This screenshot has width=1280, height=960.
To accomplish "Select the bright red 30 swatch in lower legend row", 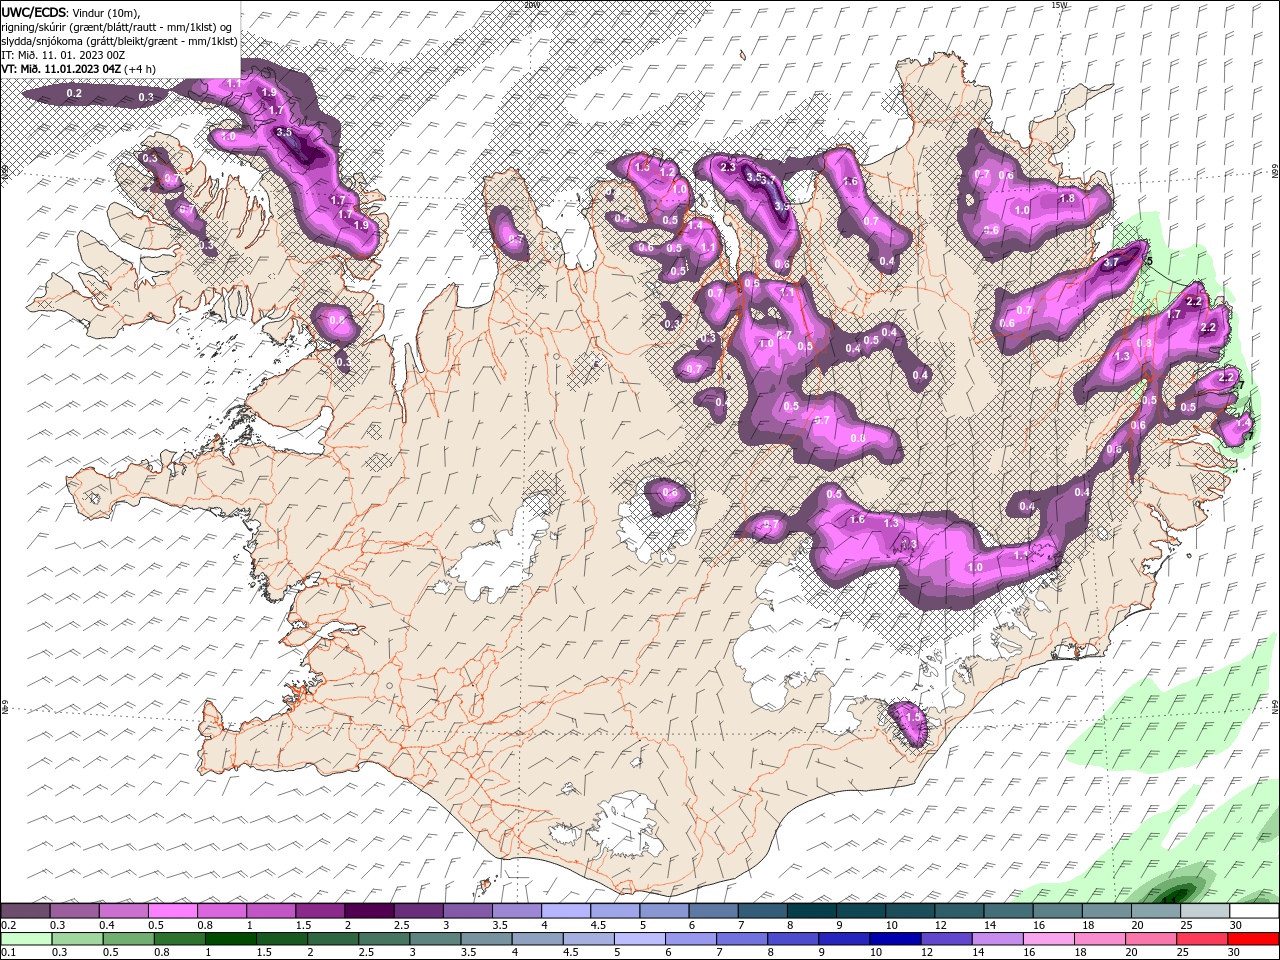I will [x=1254, y=939].
